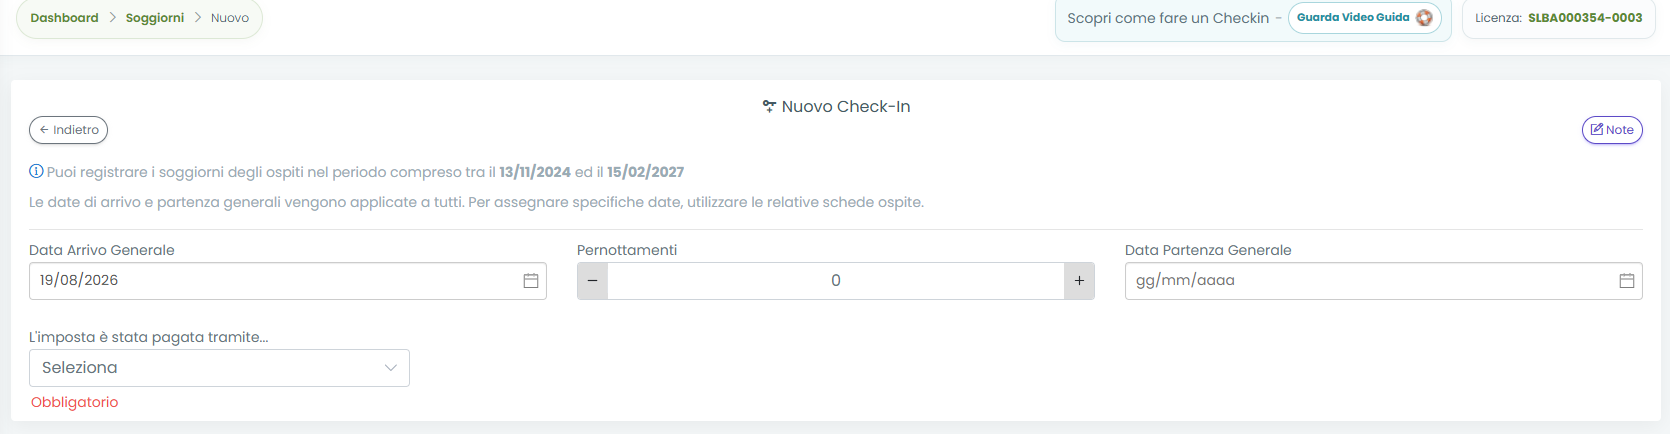Select the Nuovo breadcrumb item
This screenshot has width=1670, height=434.
click(x=230, y=18)
